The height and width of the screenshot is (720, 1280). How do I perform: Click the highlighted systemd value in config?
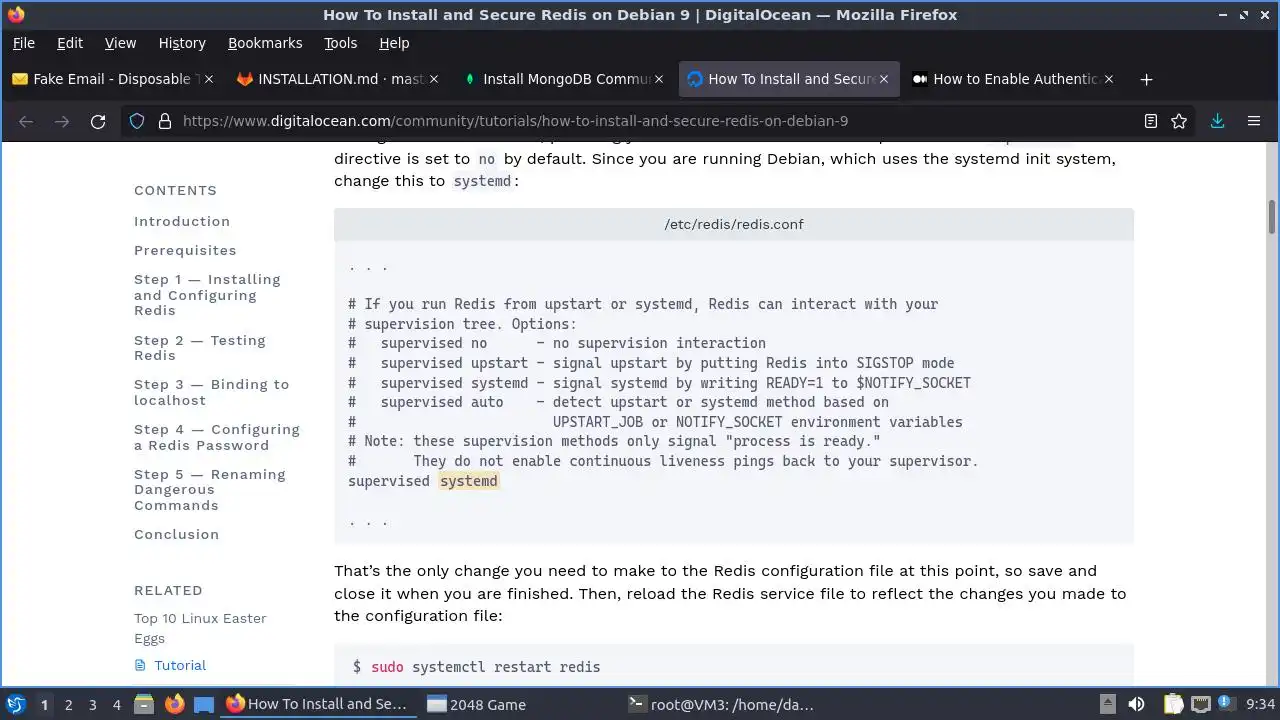468,481
